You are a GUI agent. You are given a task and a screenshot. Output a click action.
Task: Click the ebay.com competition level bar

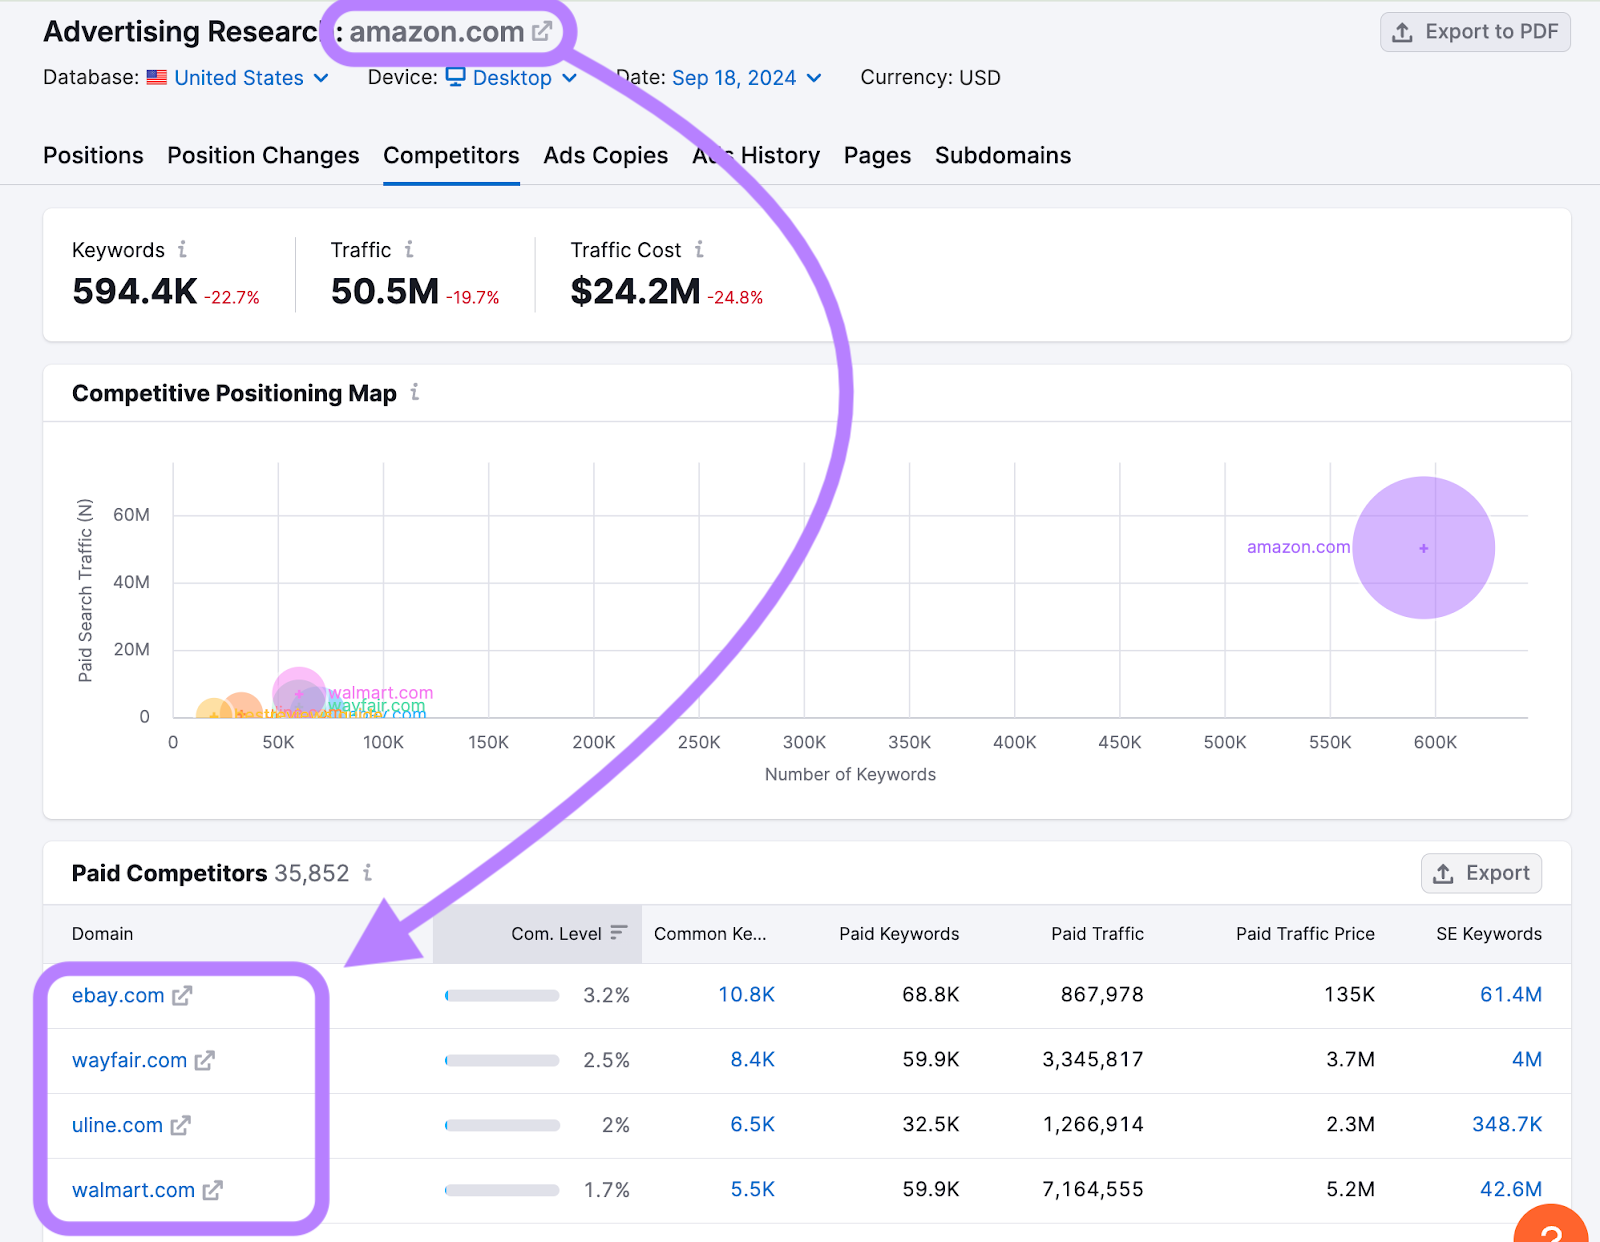[502, 995]
